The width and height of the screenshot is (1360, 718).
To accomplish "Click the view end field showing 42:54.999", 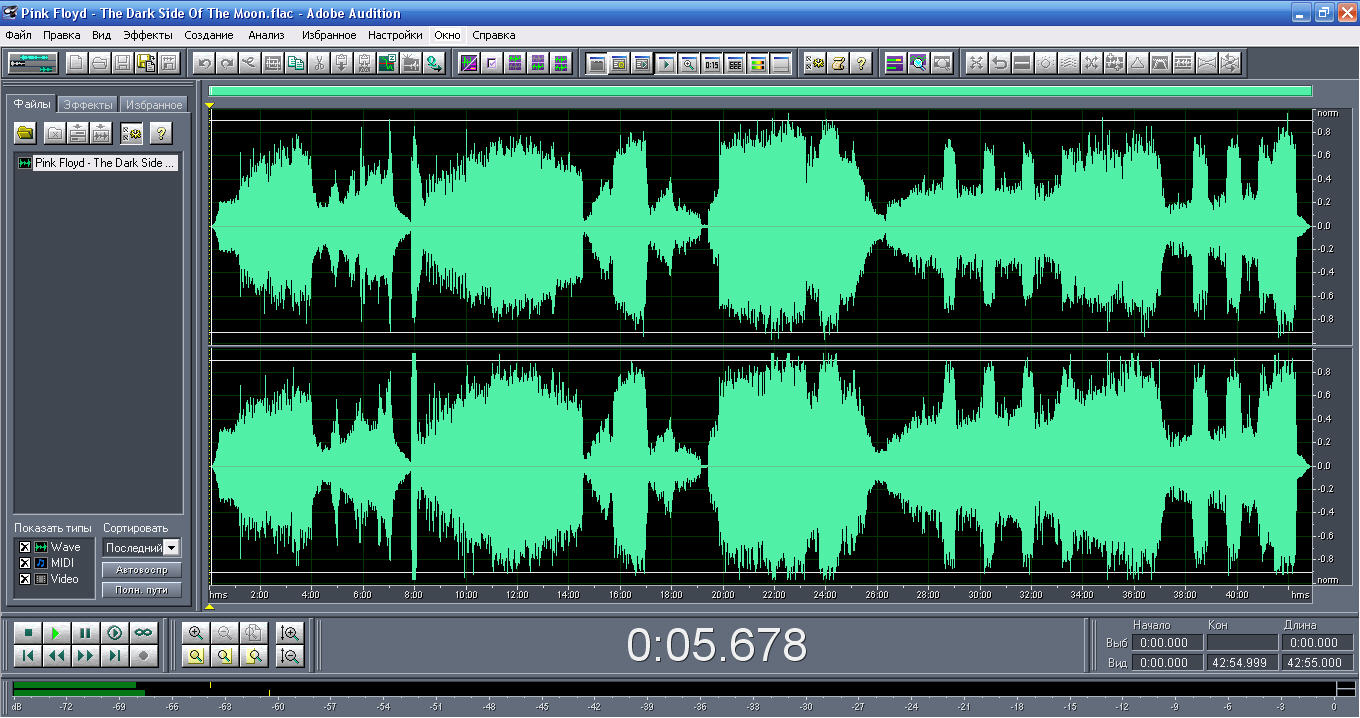I will point(1245,663).
